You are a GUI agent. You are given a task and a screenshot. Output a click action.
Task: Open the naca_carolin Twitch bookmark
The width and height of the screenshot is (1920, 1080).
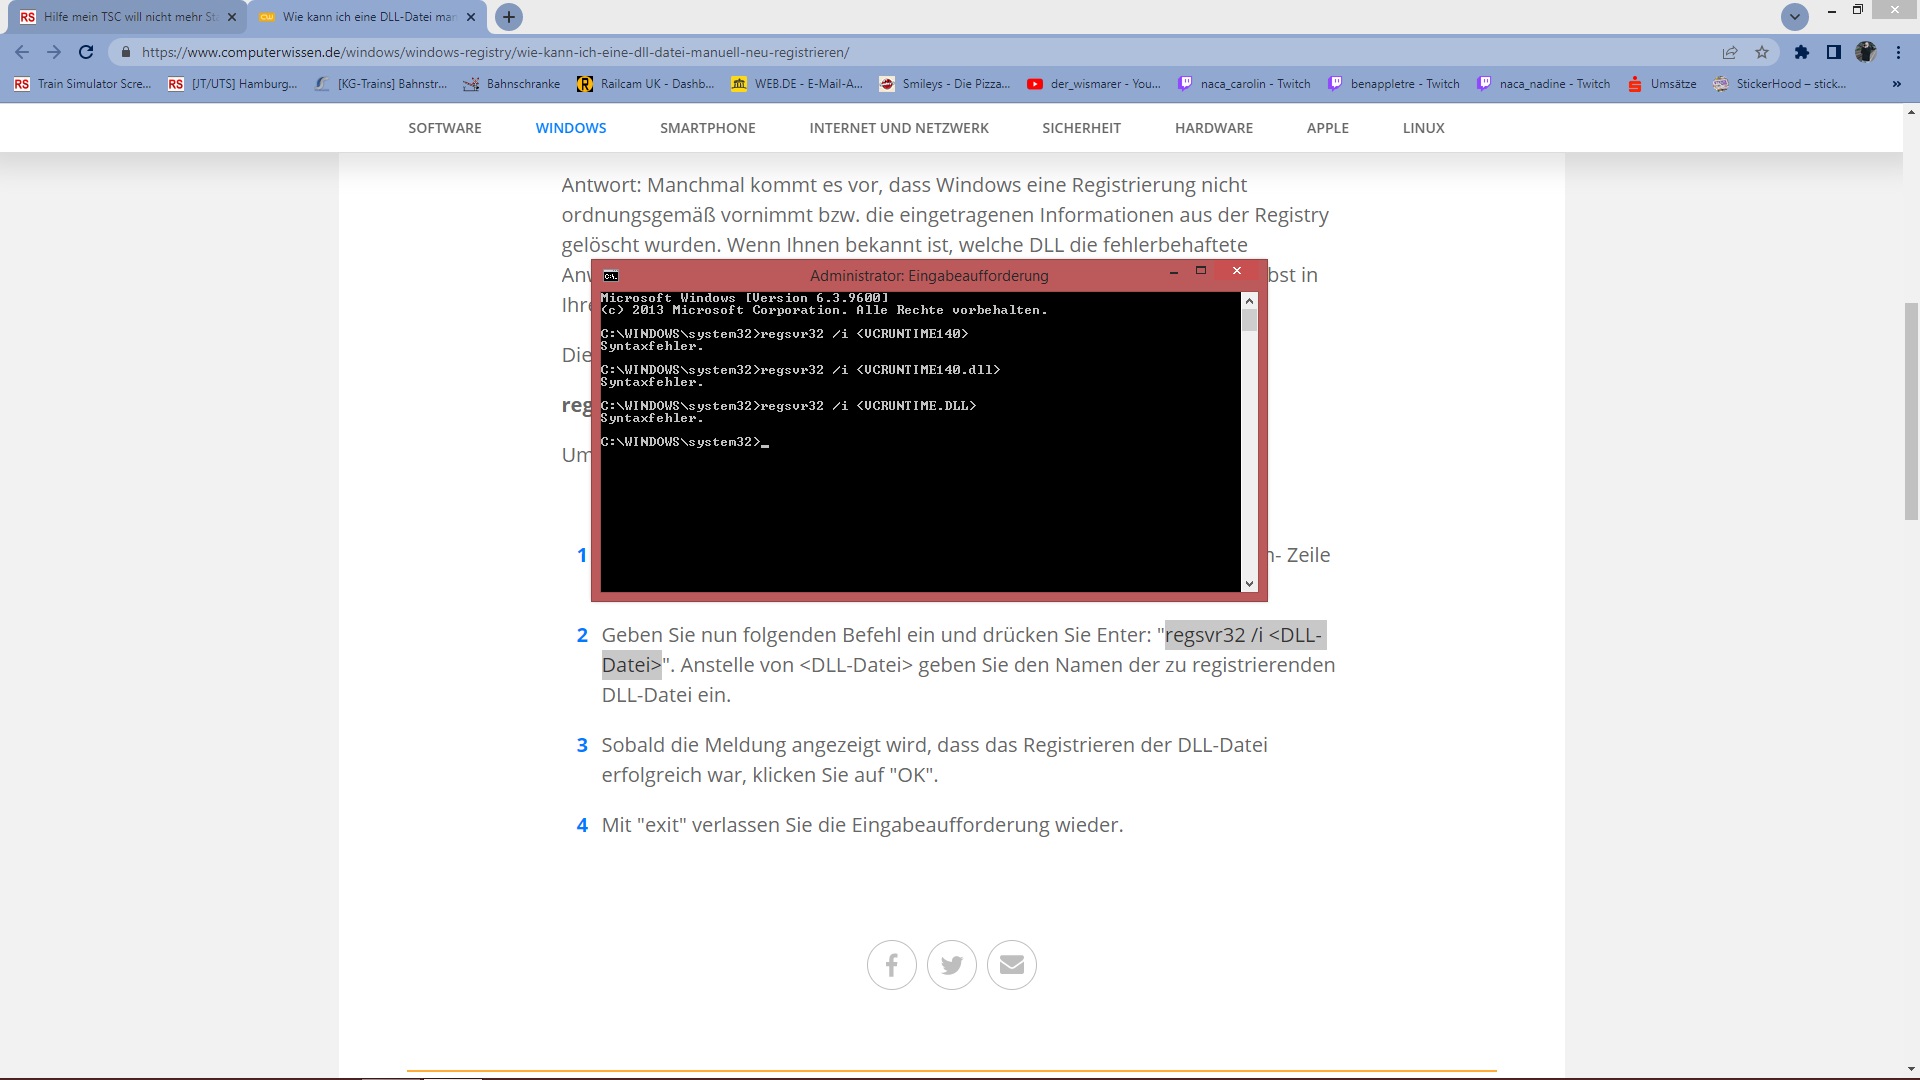[x=1244, y=84]
